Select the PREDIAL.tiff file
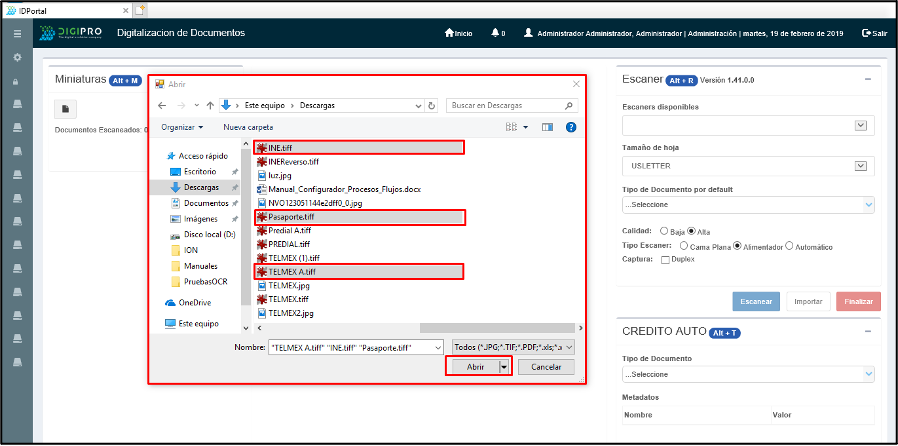The width and height of the screenshot is (898, 446). (288, 243)
